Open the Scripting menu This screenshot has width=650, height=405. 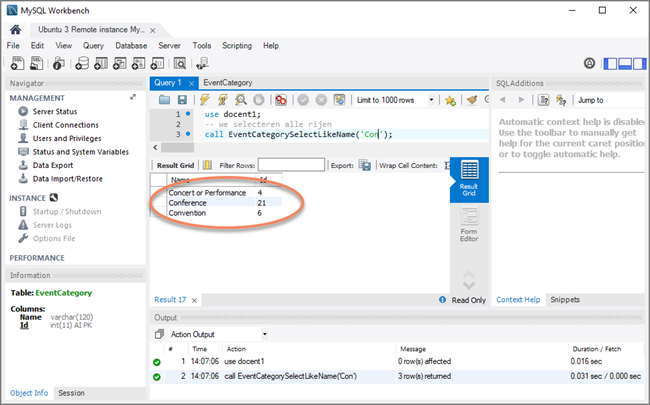click(237, 46)
